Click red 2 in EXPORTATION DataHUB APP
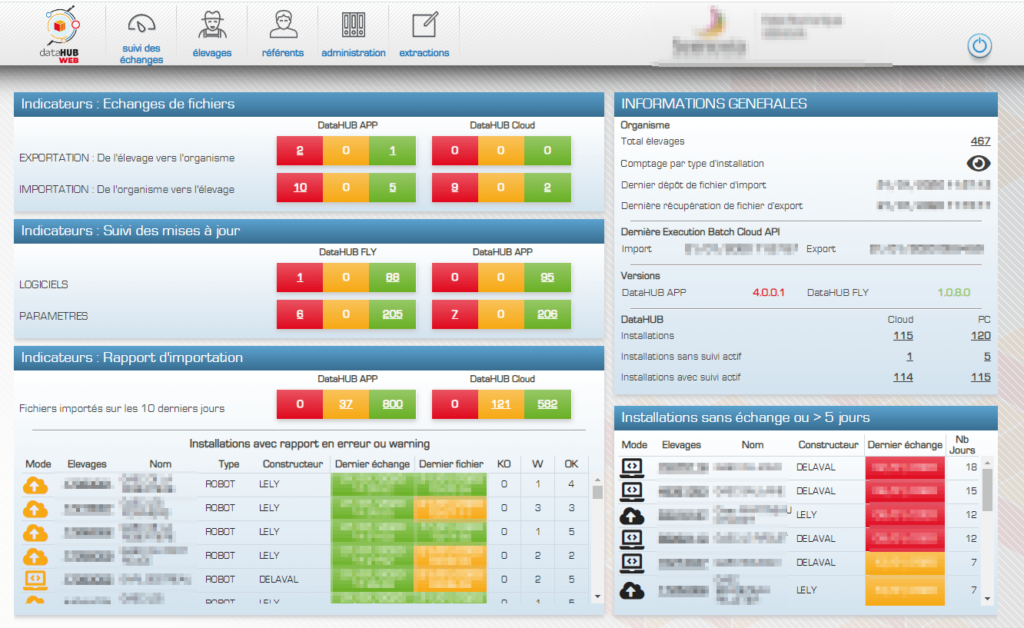 point(300,151)
